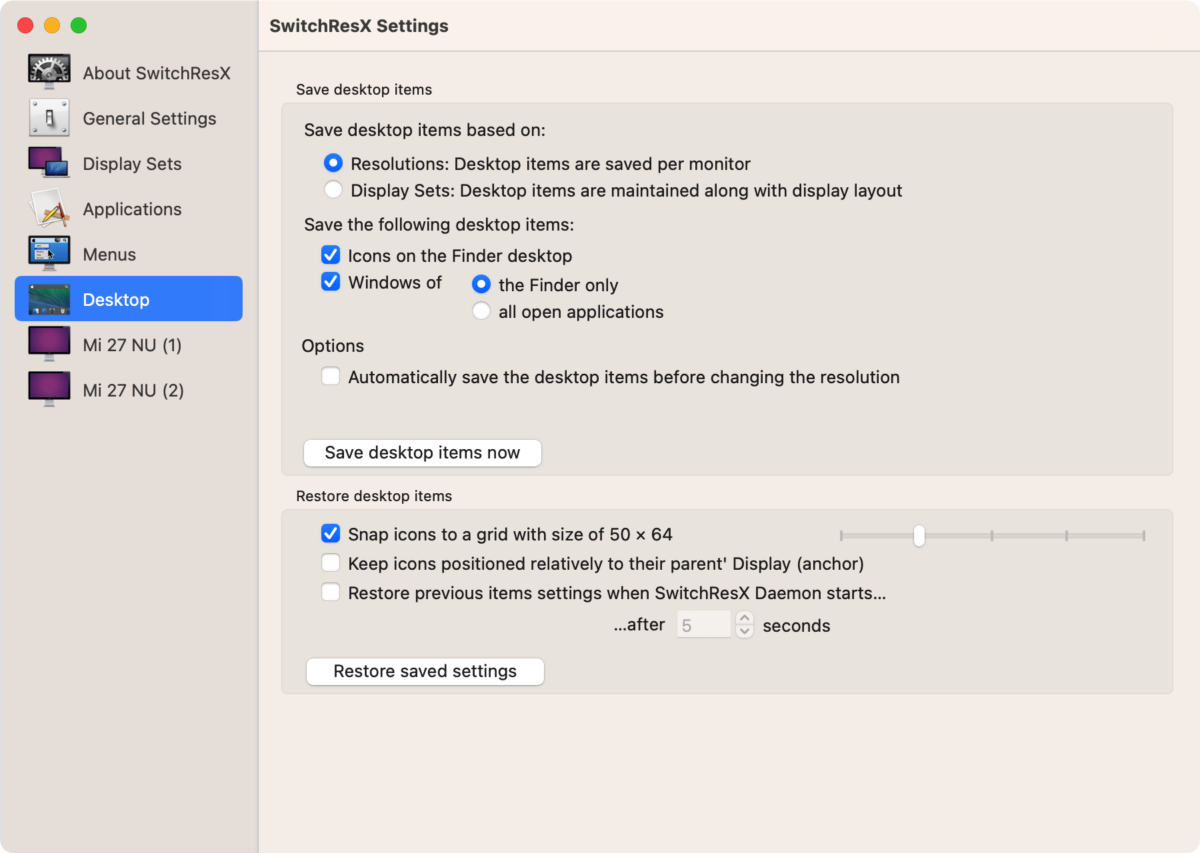Increase seconds with the stepper up arrow

tap(745, 619)
